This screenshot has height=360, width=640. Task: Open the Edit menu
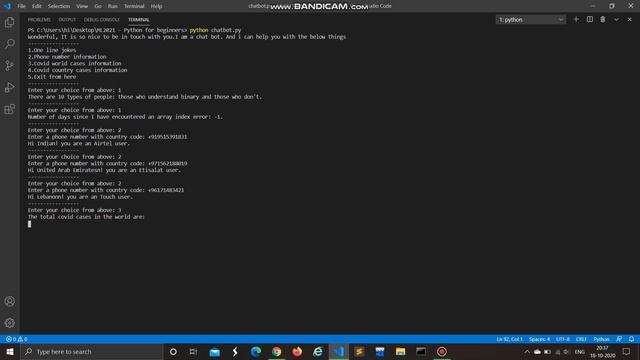[x=37, y=6]
